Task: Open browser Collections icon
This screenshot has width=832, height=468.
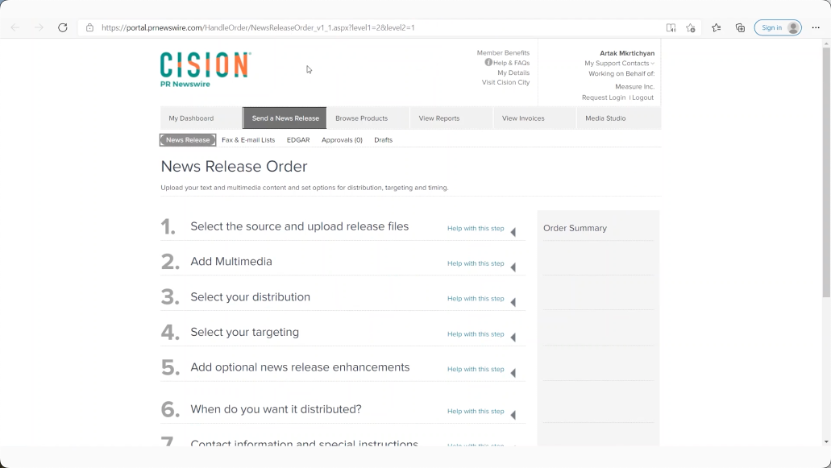Action: [x=740, y=28]
